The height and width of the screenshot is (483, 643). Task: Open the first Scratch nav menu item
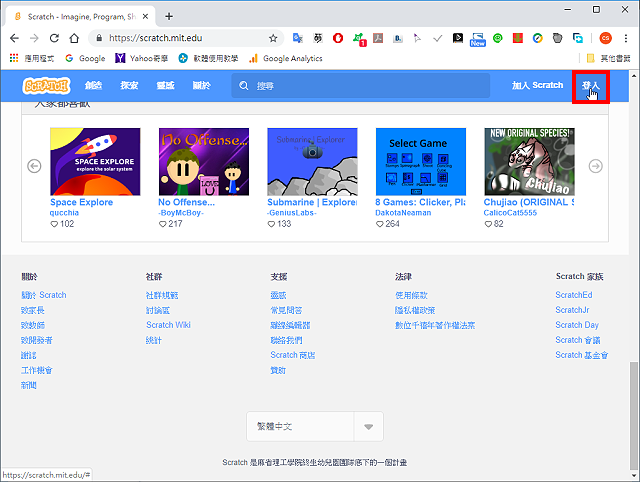point(93,85)
